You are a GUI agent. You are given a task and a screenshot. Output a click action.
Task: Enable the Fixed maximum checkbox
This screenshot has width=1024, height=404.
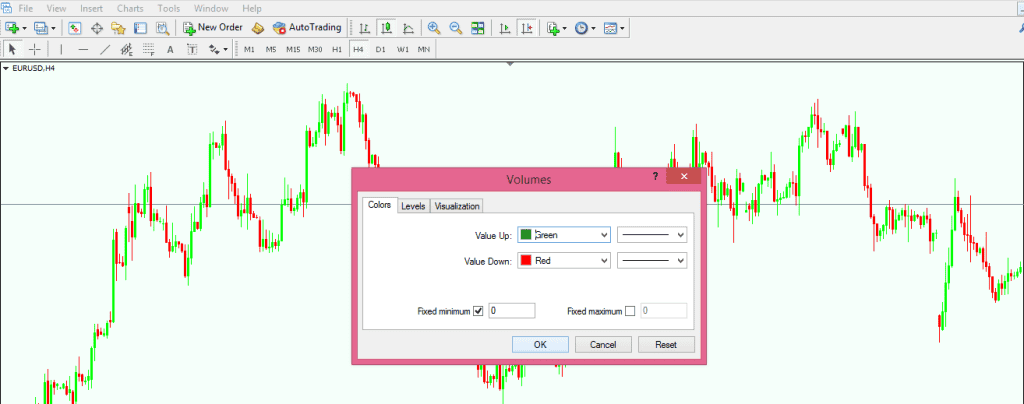(x=629, y=311)
